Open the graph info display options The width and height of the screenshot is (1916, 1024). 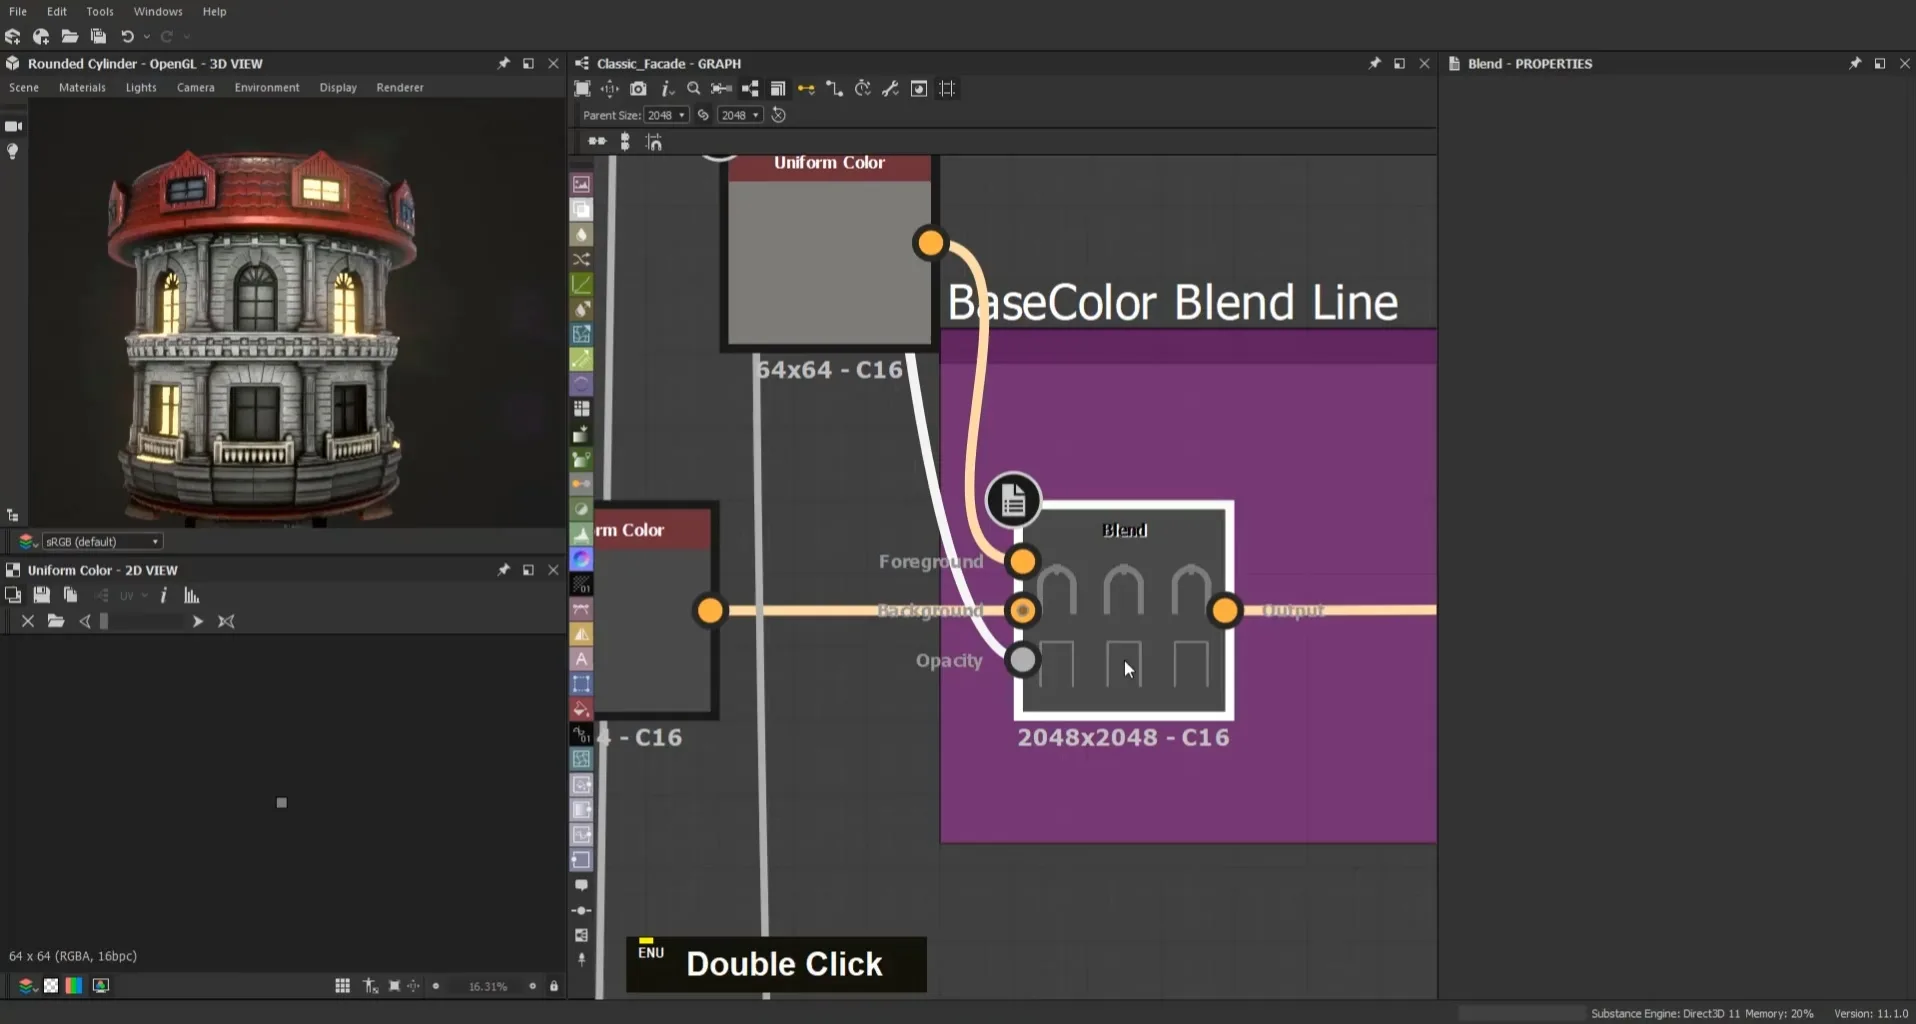[x=666, y=89]
